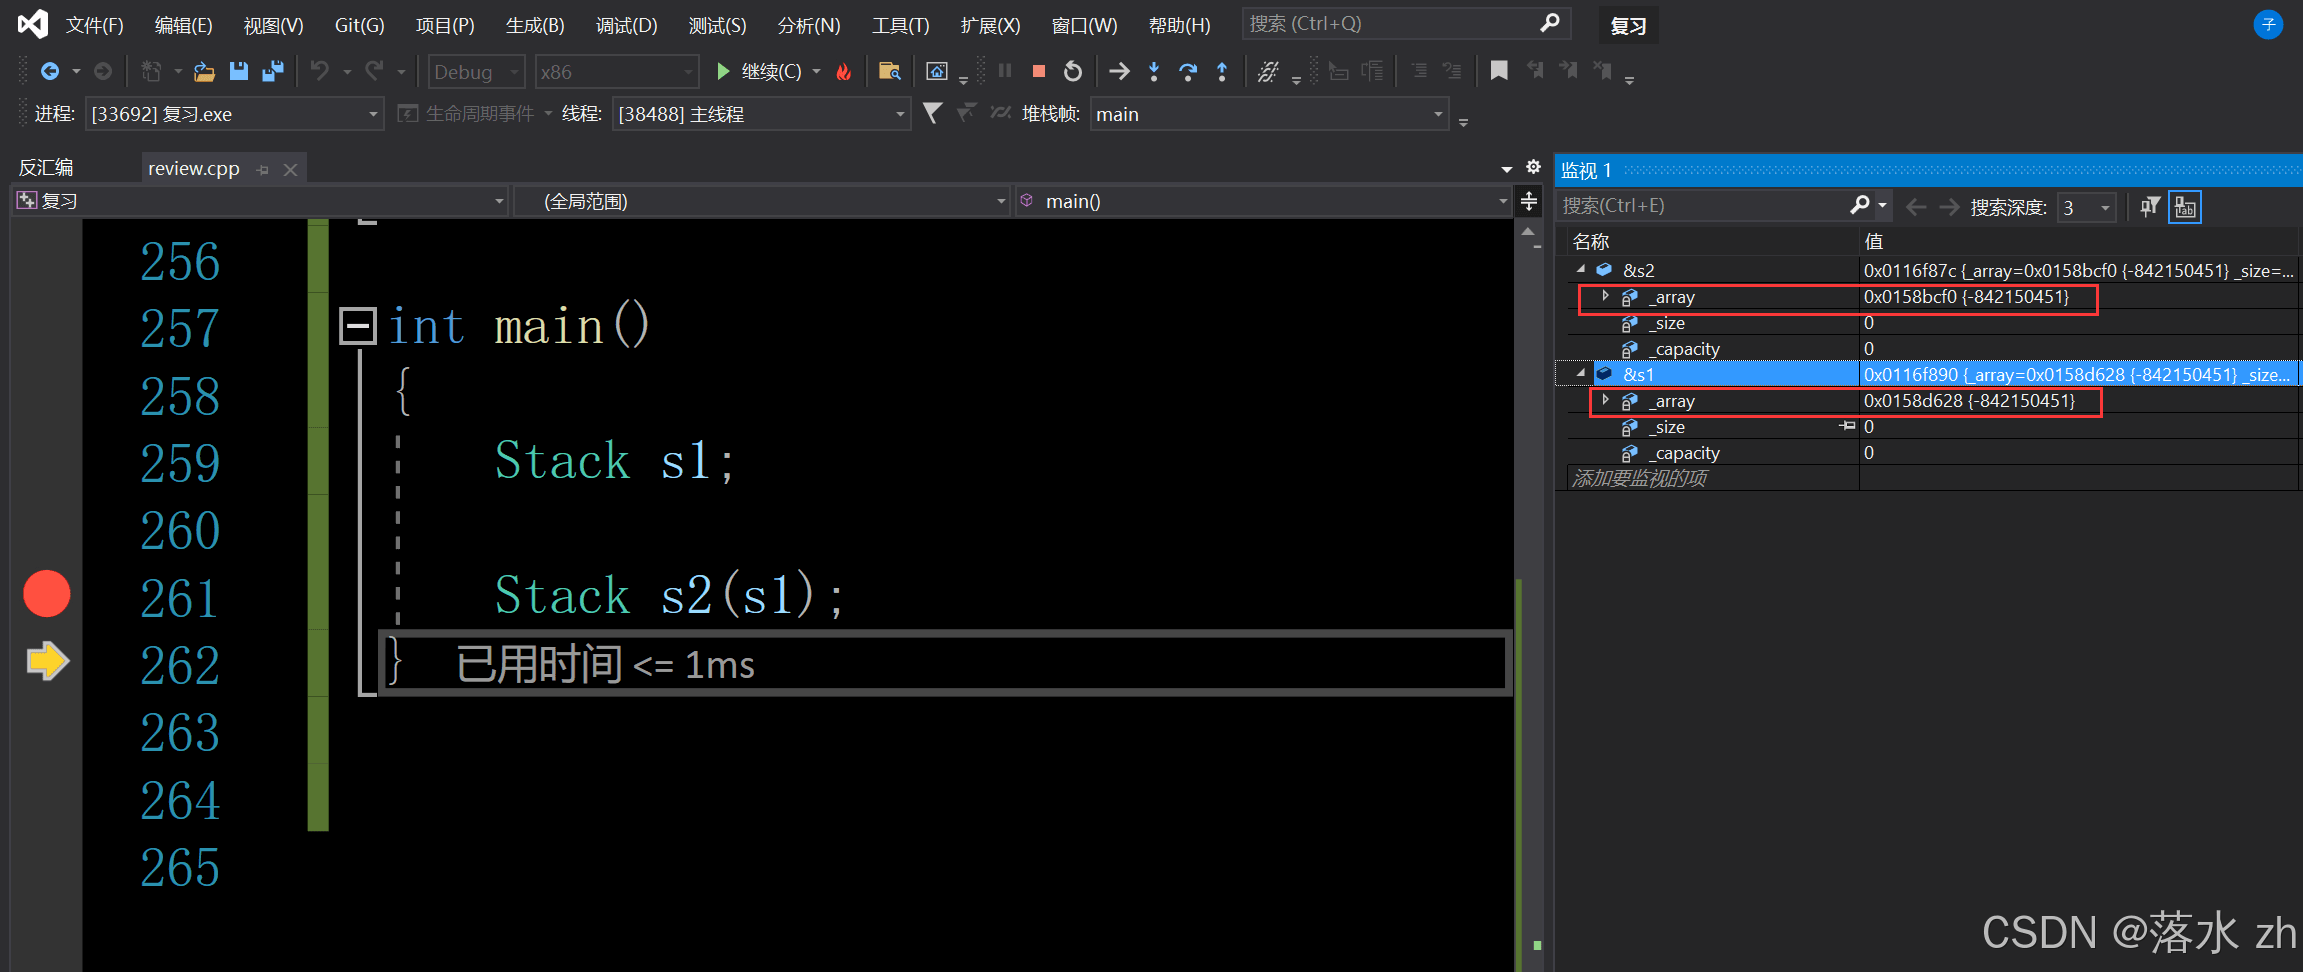Screen dimensions: 2303x972
Task: Click the Continue (继续) button
Action: tap(758, 71)
